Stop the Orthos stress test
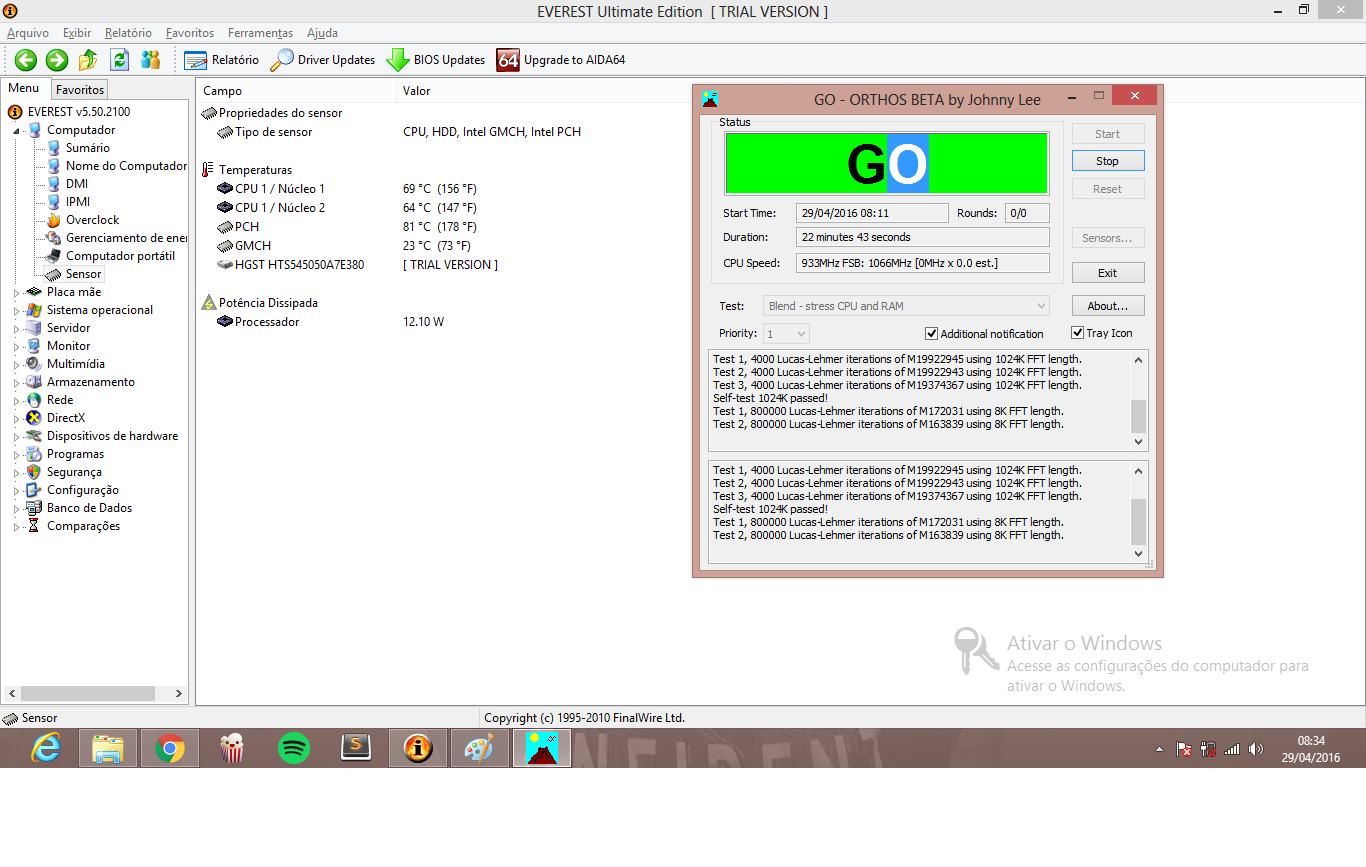 coord(1108,161)
